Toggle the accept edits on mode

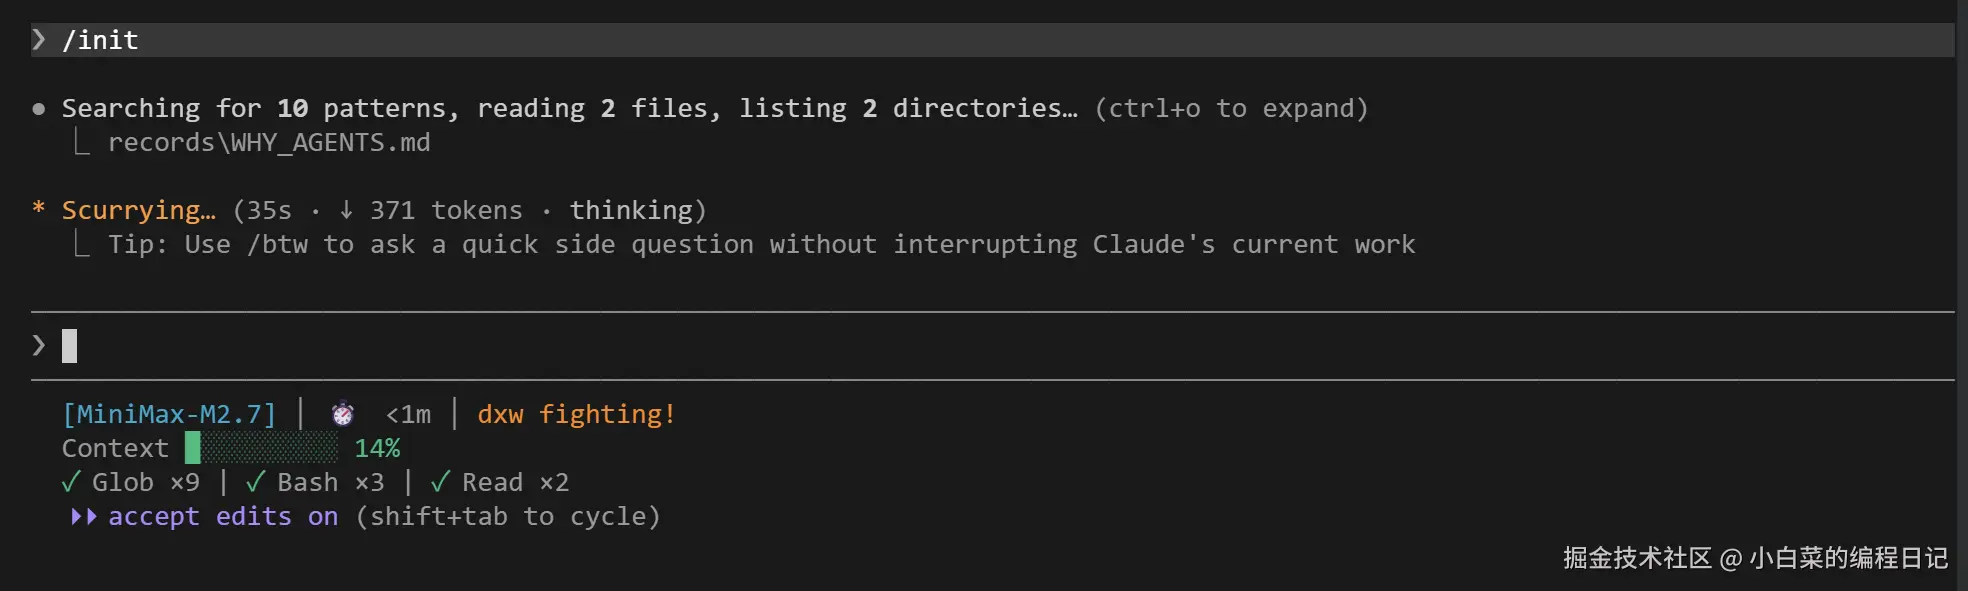click(x=223, y=517)
